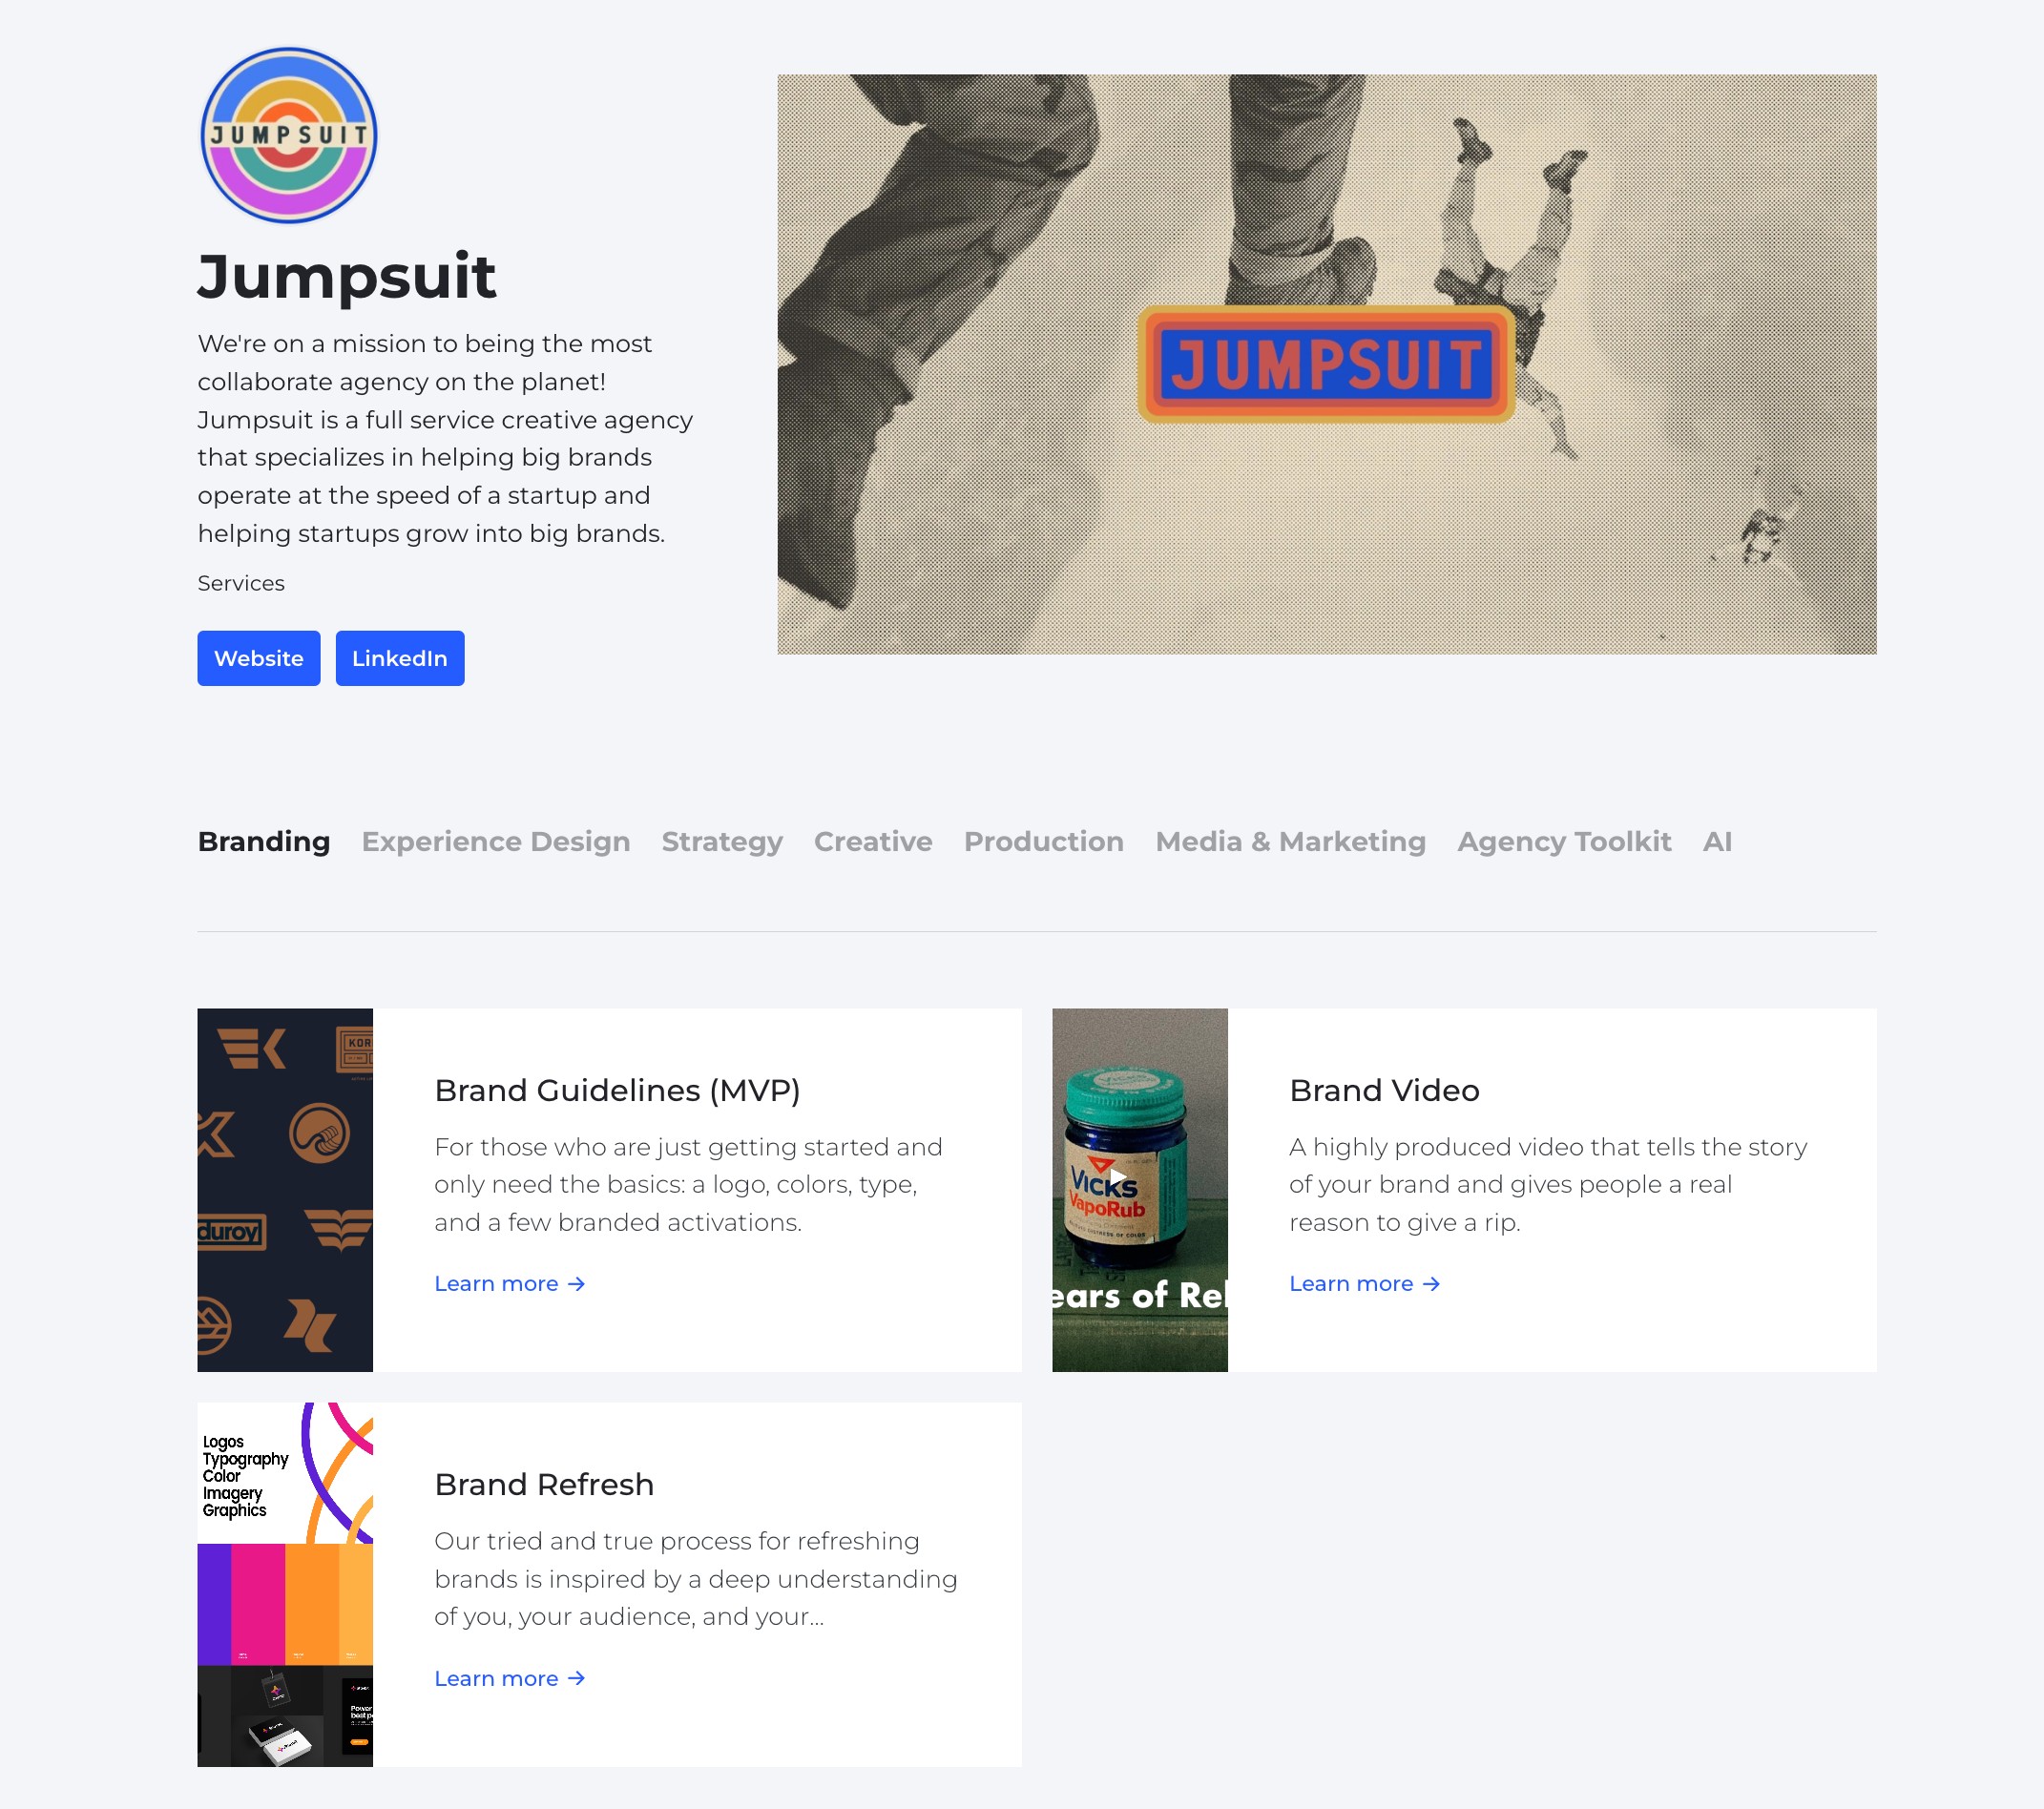Open the Creative tab

pyautogui.click(x=873, y=841)
